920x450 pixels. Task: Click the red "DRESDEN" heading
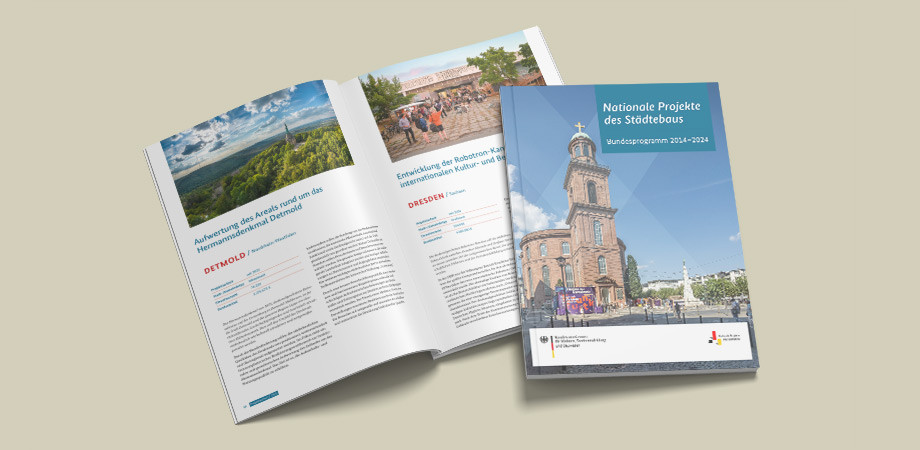[427, 199]
